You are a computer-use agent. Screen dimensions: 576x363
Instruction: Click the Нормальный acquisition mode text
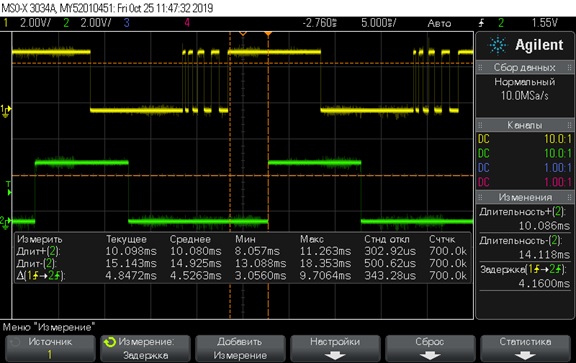(525, 82)
